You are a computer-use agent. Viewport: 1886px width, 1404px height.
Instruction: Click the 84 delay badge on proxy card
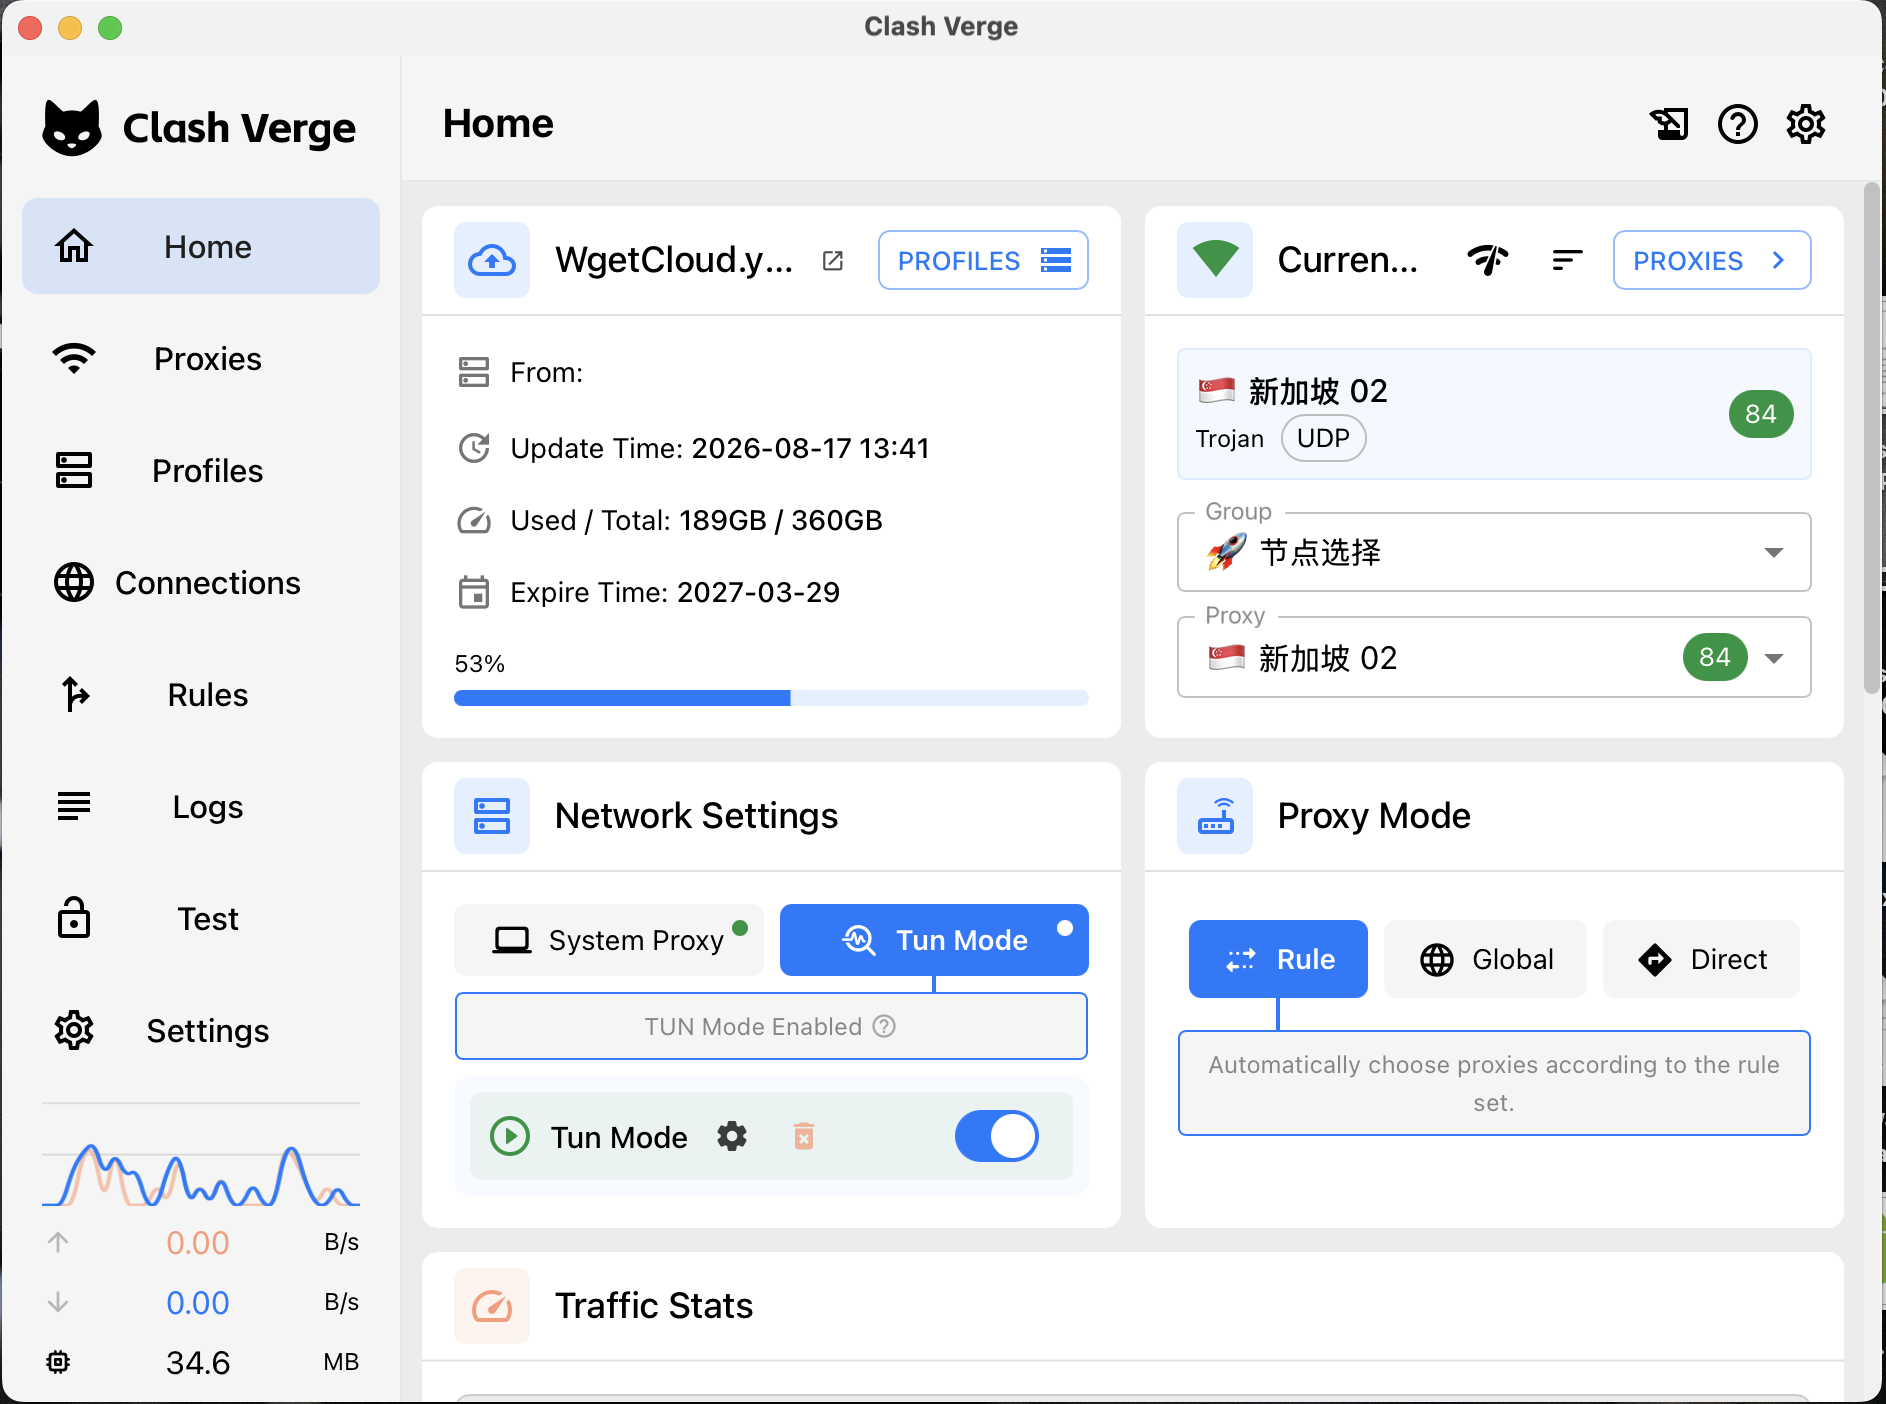pos(1760,414)
